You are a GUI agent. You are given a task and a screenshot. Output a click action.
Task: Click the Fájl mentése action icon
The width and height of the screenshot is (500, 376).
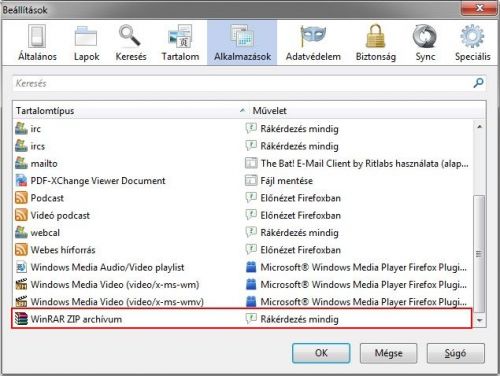[251, 181]
